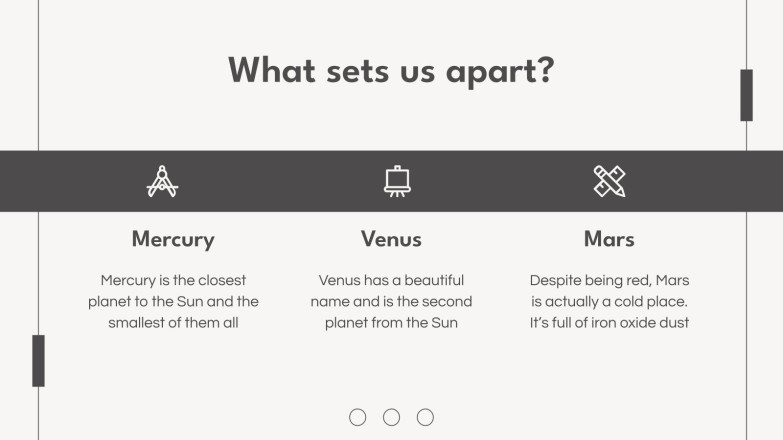The image size is (783, 440).
Task: Select the dark rectangle on the right line
Action: pos(746,95)
